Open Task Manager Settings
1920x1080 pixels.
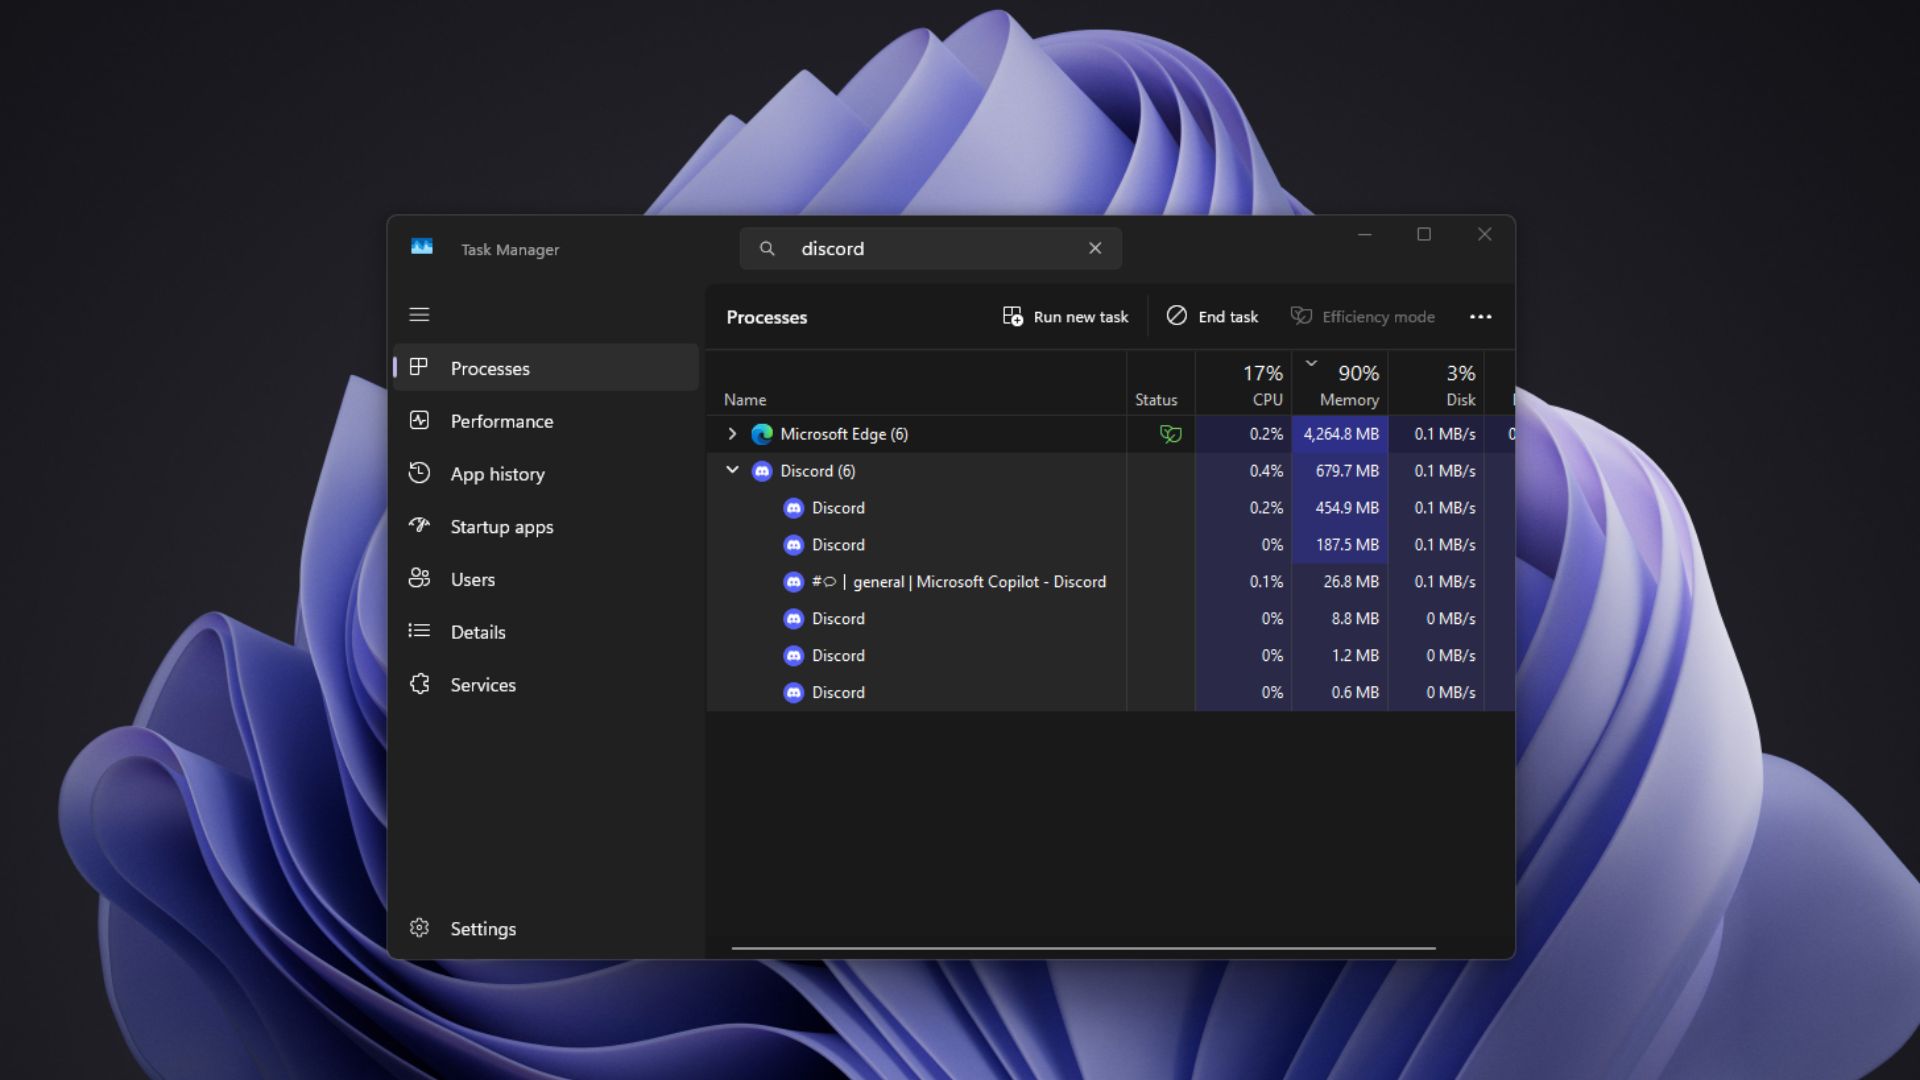coord(546,929)
